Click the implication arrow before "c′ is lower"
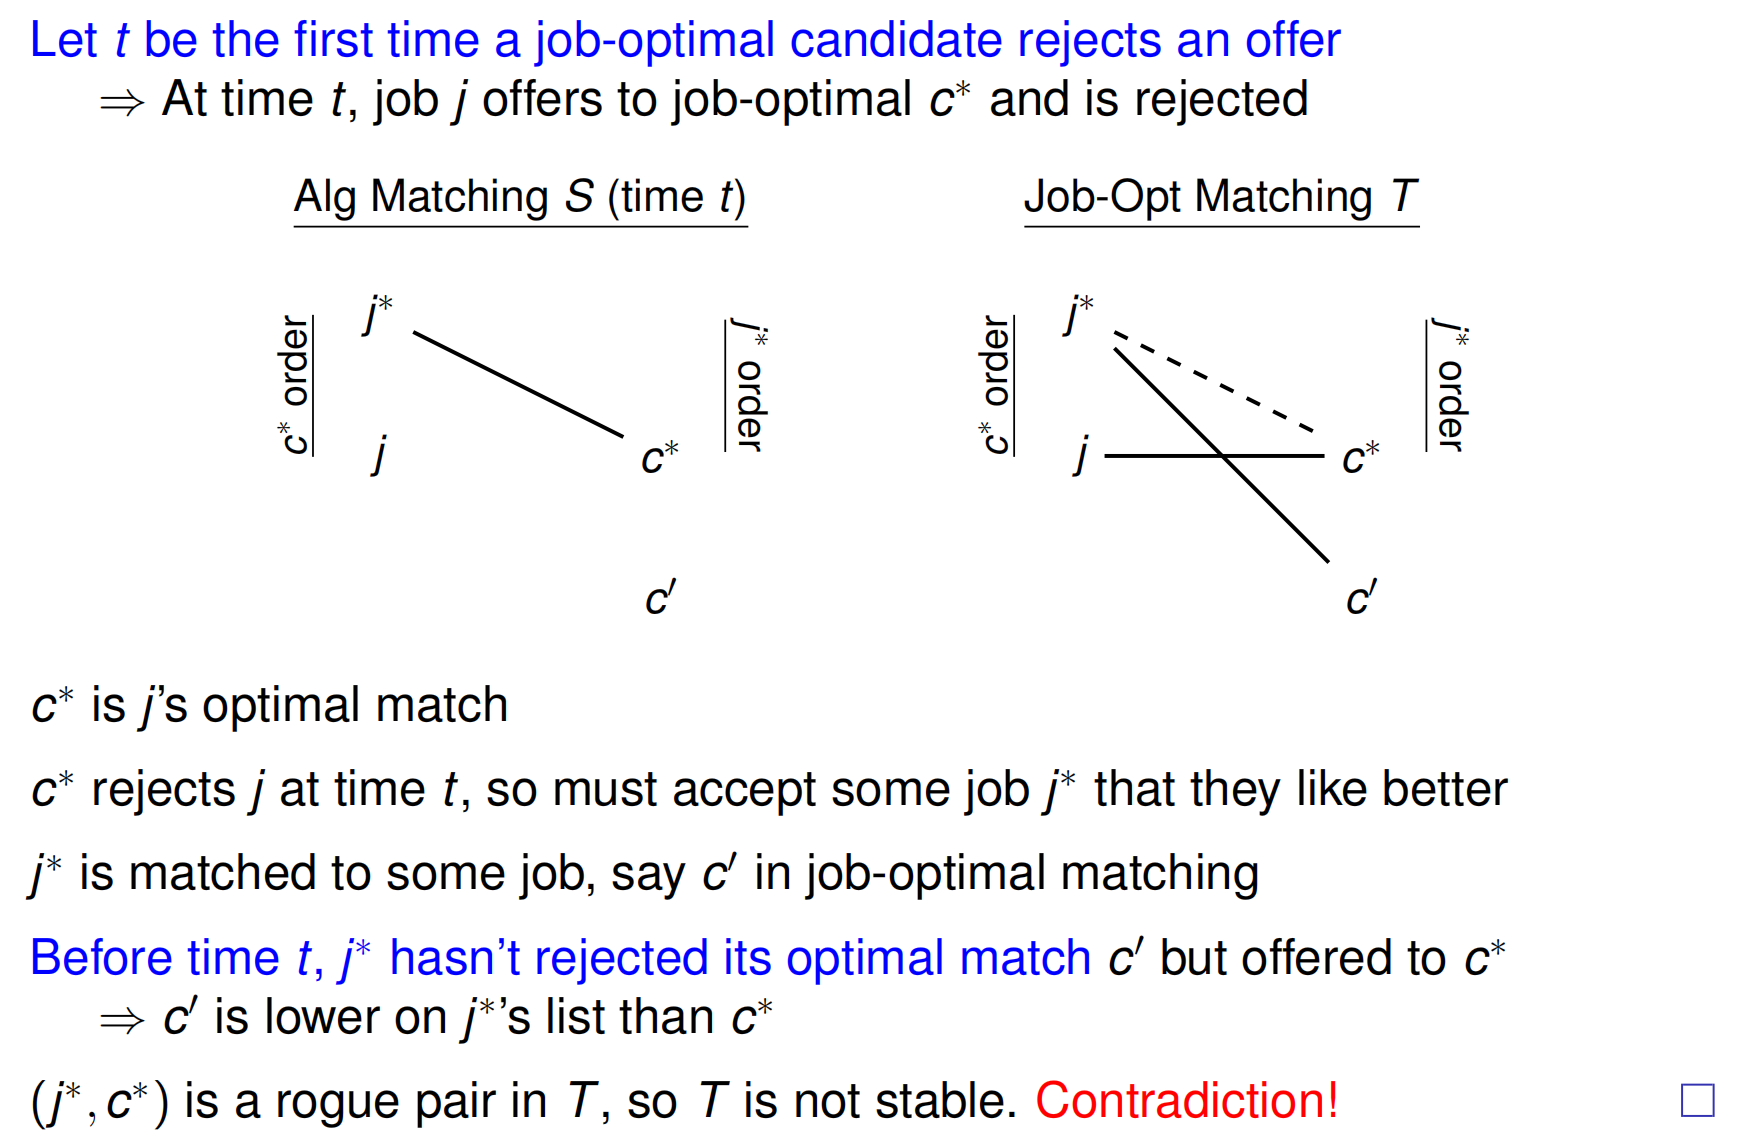Screen dimensions: 1745x1141 point(122,1020)
